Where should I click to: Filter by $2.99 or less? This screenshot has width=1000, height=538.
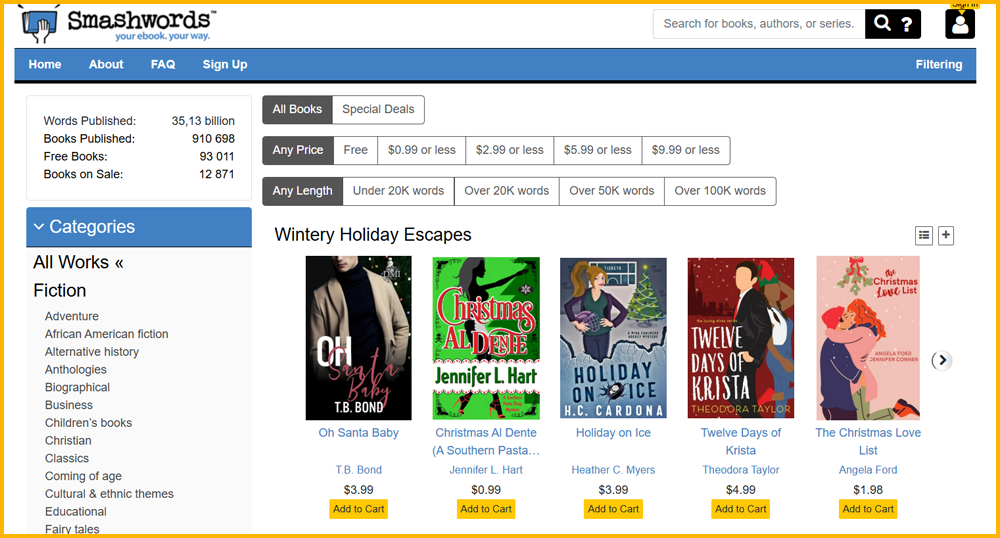point(510,150)
